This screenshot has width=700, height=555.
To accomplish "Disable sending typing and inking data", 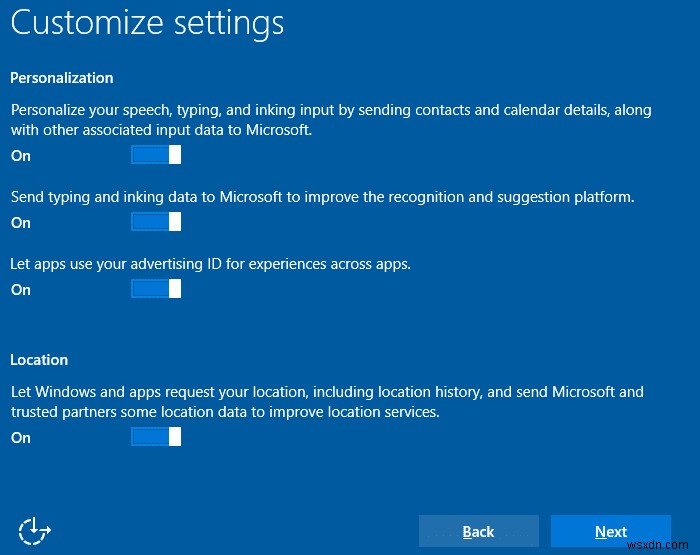I will pos(156,222).
